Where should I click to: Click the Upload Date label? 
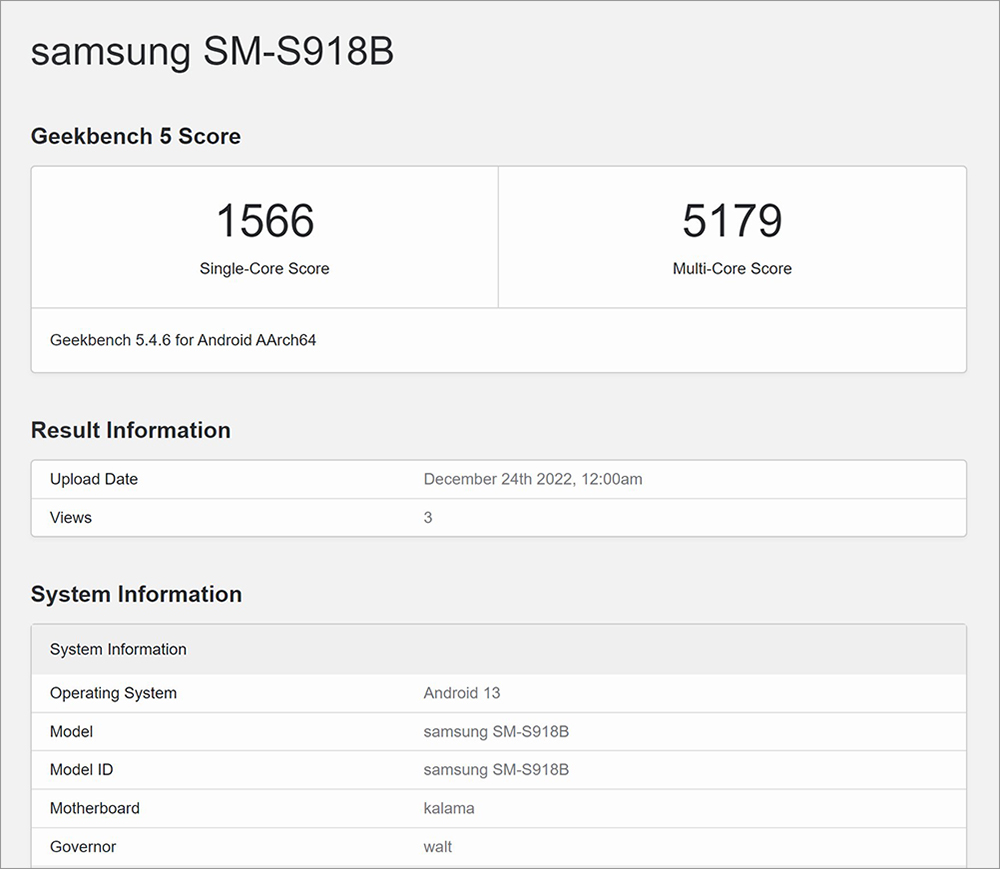click(x=94, y=479)
